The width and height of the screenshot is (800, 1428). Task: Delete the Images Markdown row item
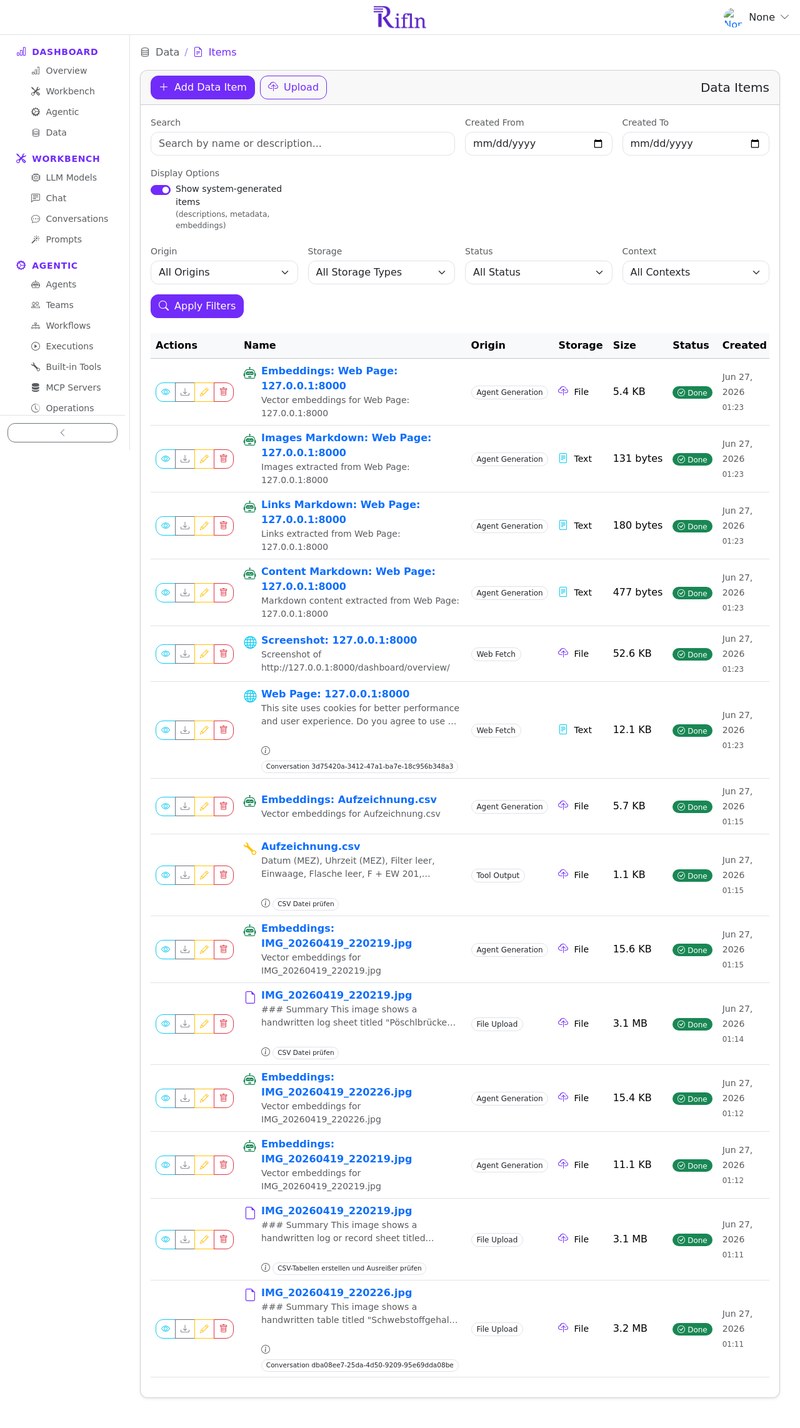click(223, 459)
